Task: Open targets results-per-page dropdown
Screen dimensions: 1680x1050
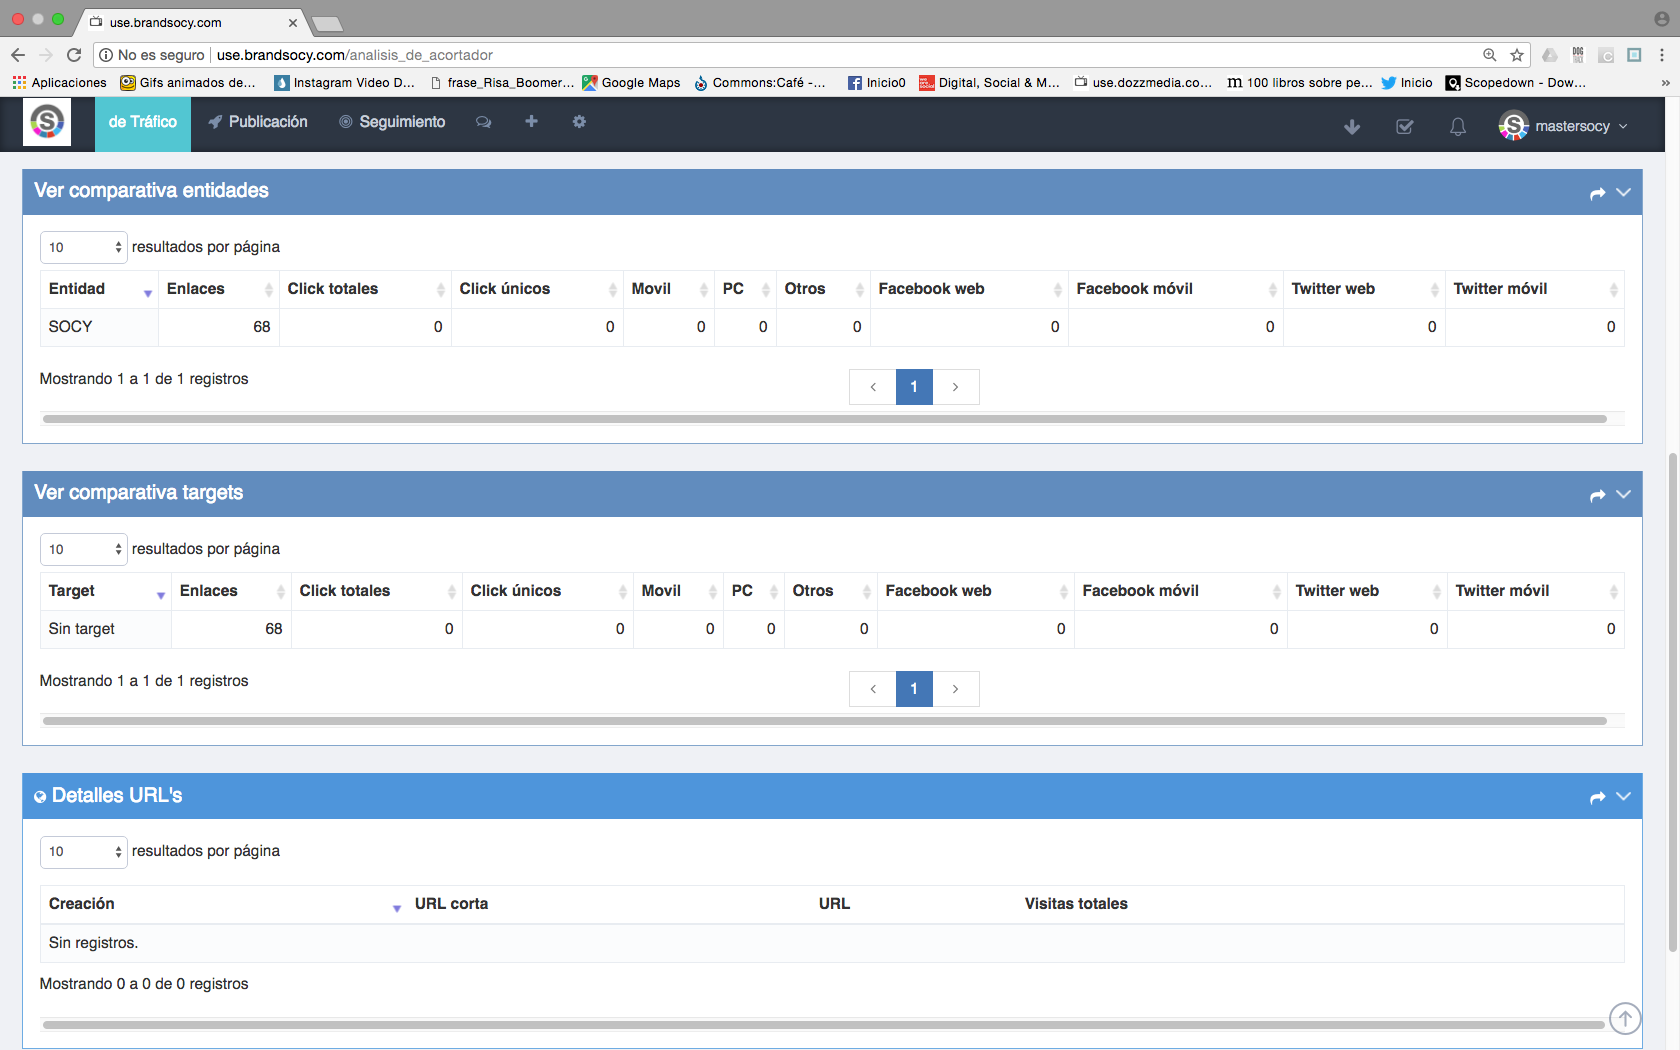Action: coord(84,549)
